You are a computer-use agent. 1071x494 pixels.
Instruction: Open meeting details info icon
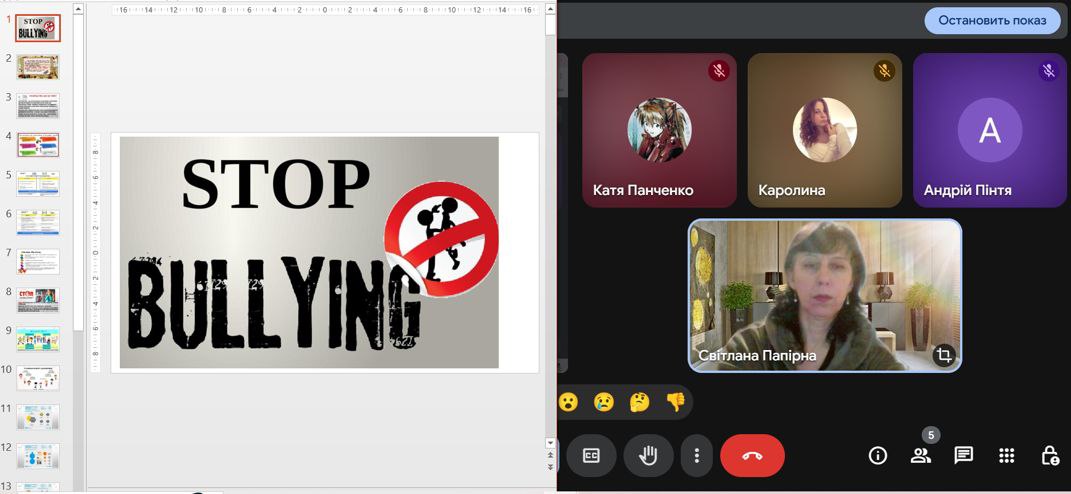coord(878,456)
